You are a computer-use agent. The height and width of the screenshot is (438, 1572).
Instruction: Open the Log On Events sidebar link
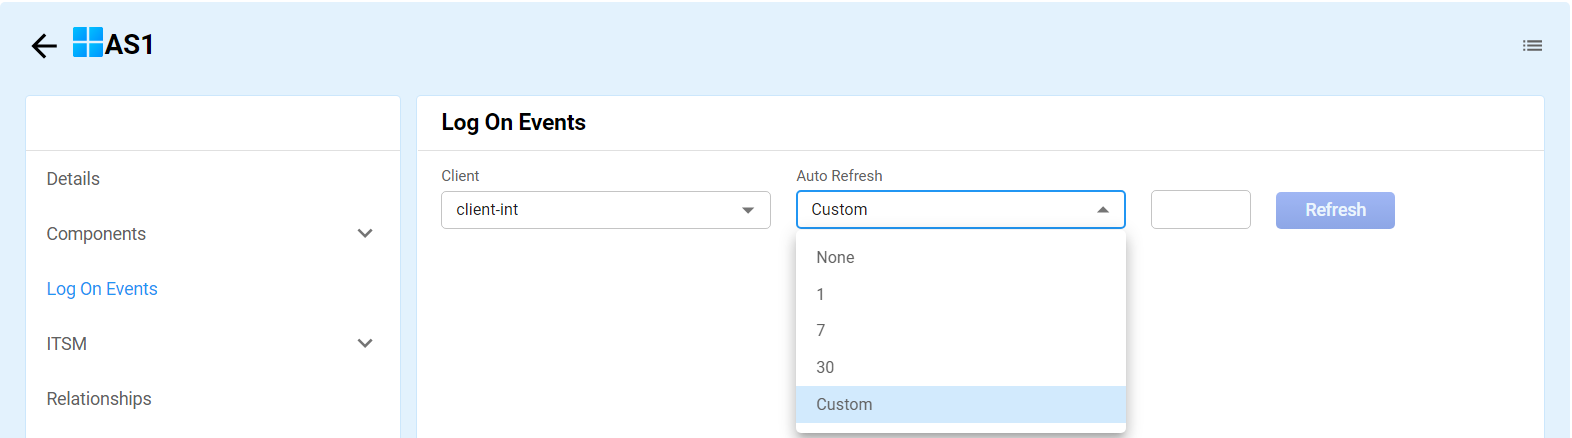[x=102, y=289]
